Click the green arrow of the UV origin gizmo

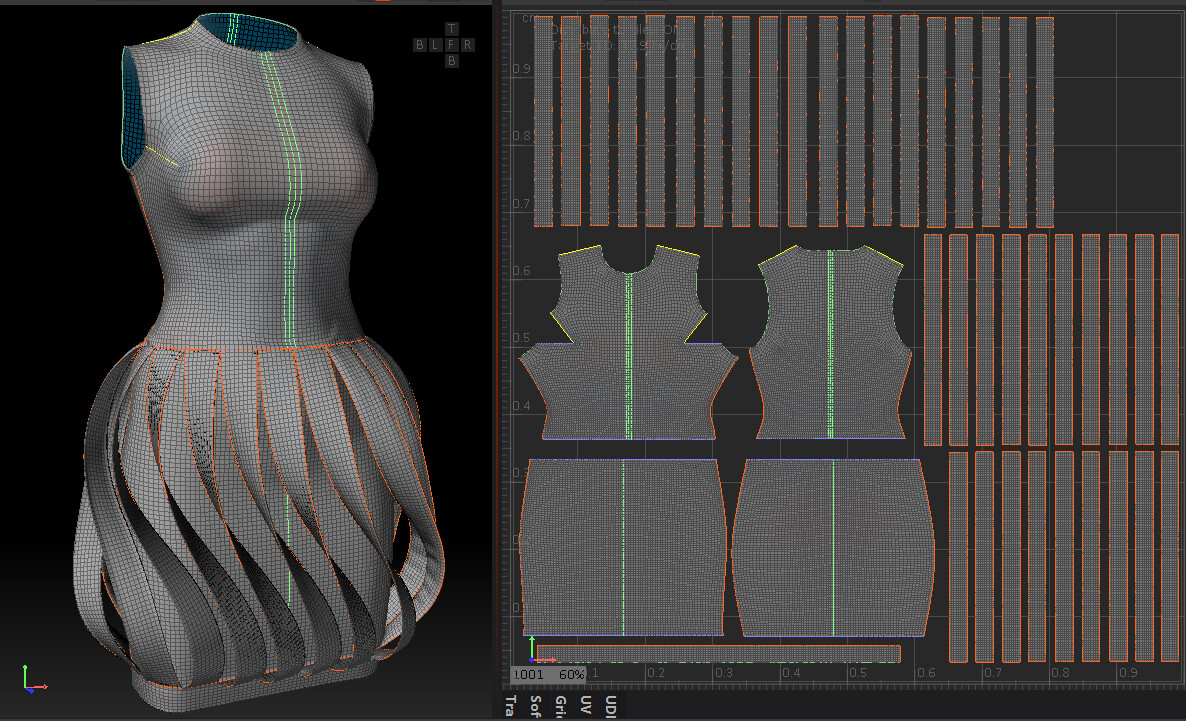(532, 647)
